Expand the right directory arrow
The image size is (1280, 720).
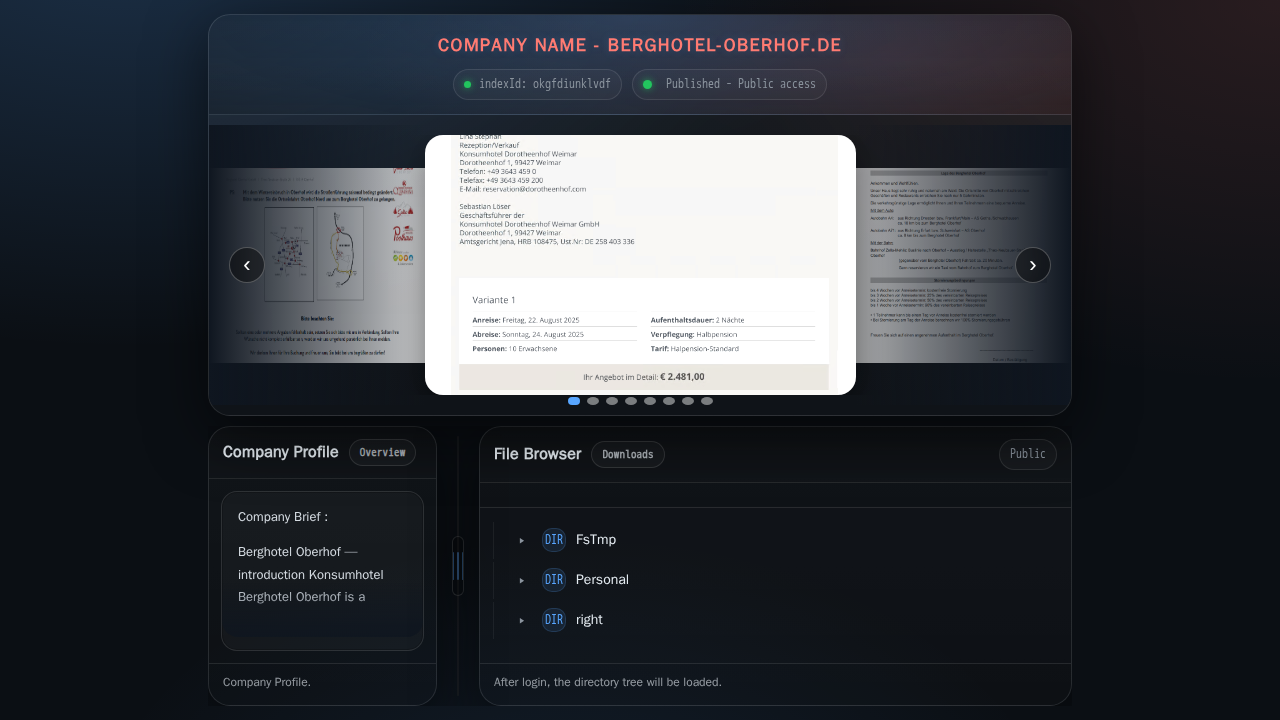522,620
